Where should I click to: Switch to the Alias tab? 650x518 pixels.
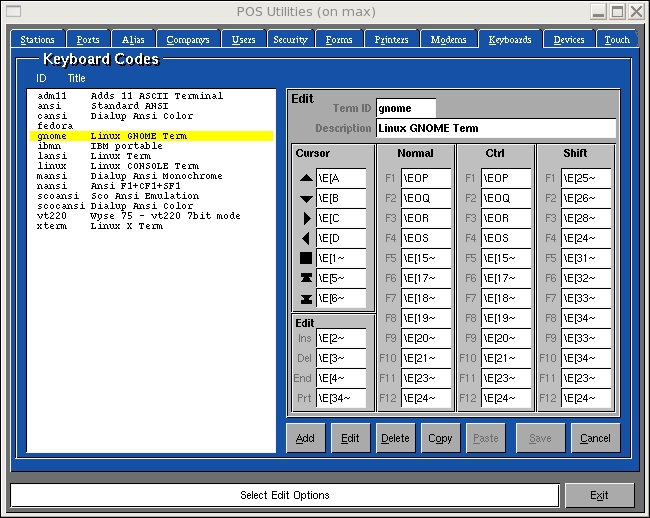coord(133,39)
